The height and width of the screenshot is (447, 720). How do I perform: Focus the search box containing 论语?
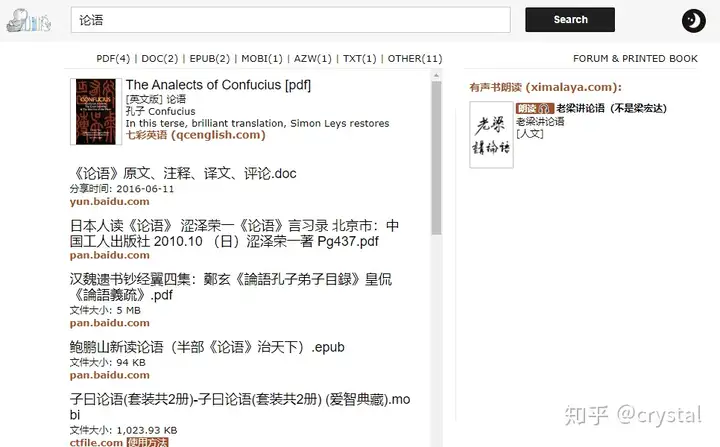[290, 20]
